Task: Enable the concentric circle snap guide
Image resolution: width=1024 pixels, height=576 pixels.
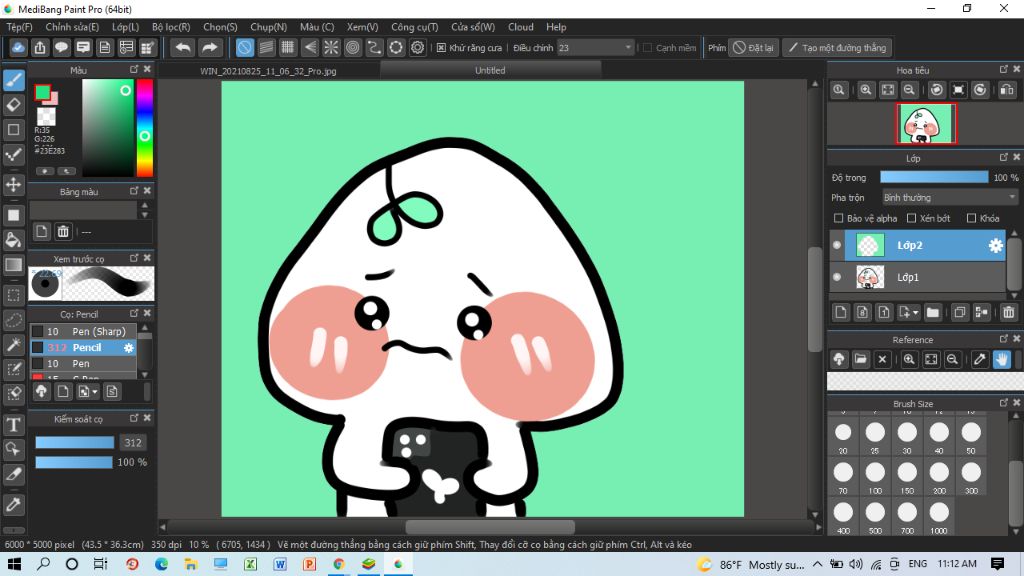Action: 353,48
